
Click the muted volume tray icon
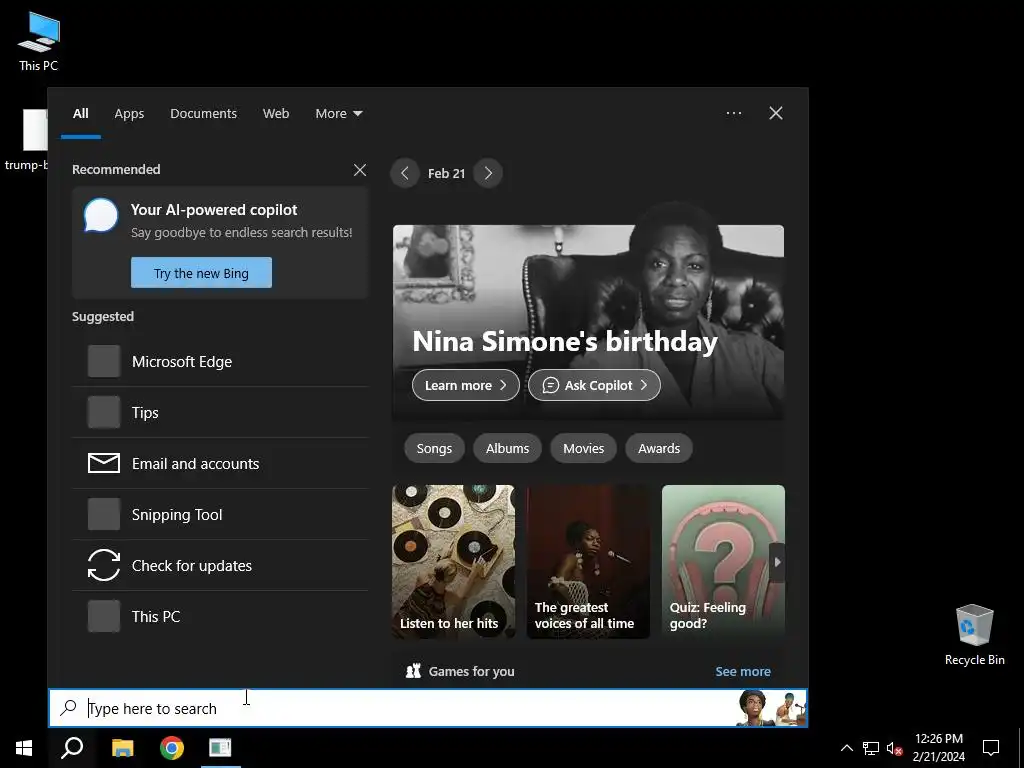click(894, 748)
